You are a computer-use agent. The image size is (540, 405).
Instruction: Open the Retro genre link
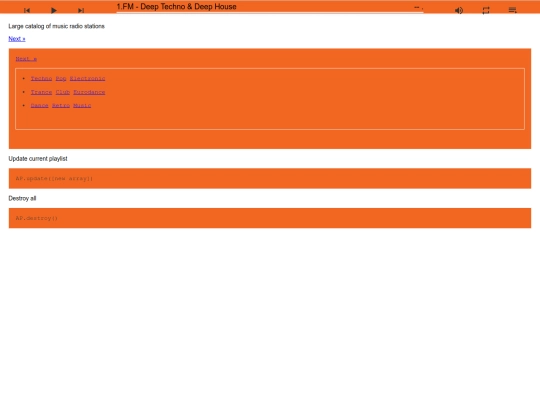coord(61,105)
